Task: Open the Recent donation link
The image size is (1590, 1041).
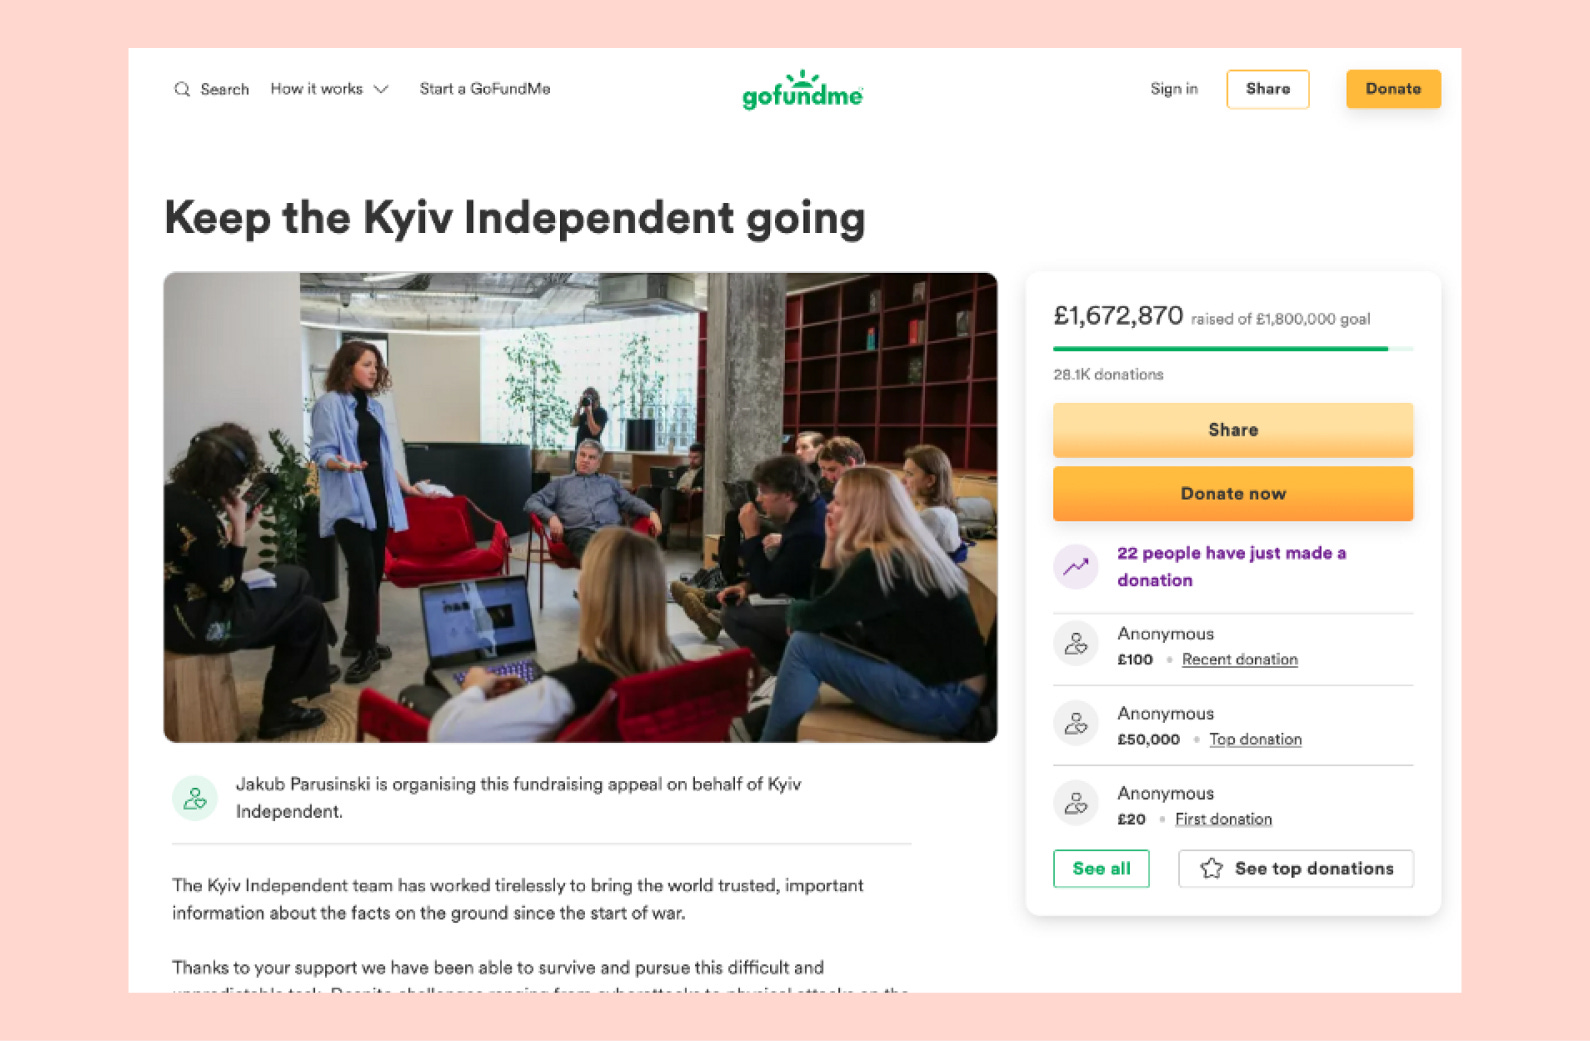Action: [x=1240, y=660]
